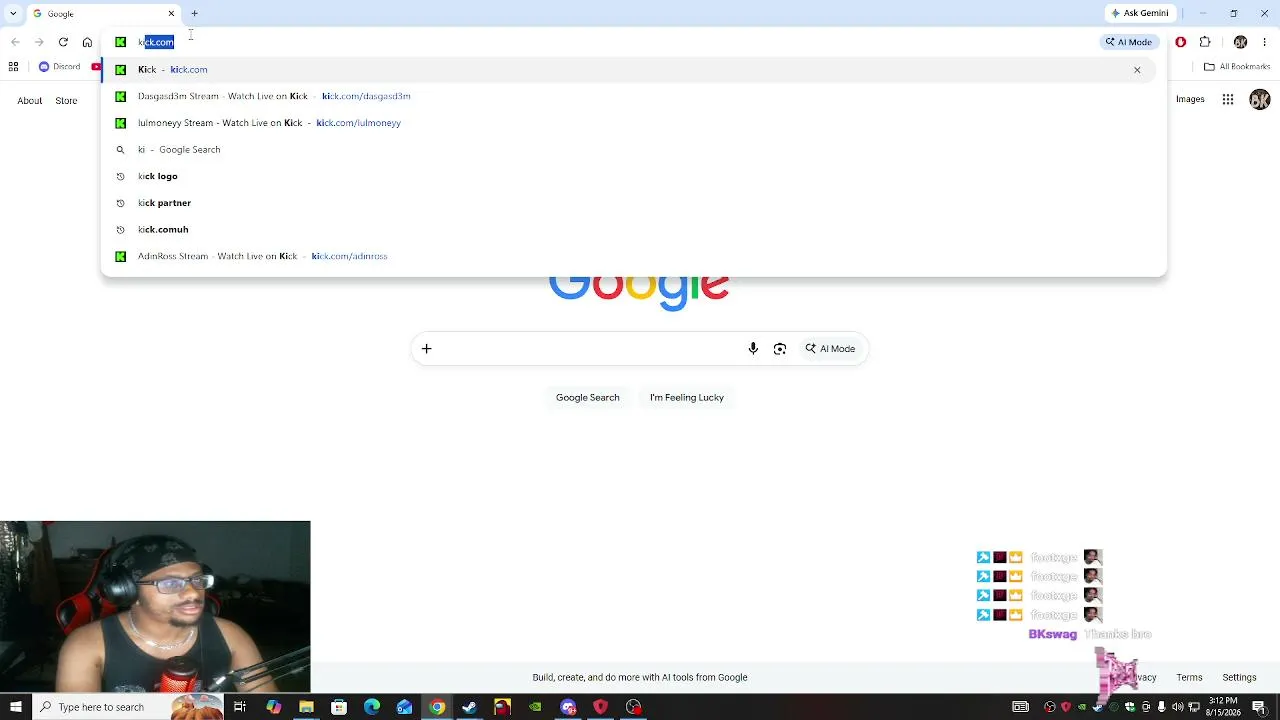Start voice search with the microphone icon
Viewport: 1280px width, 720px height.
(753, 349)
